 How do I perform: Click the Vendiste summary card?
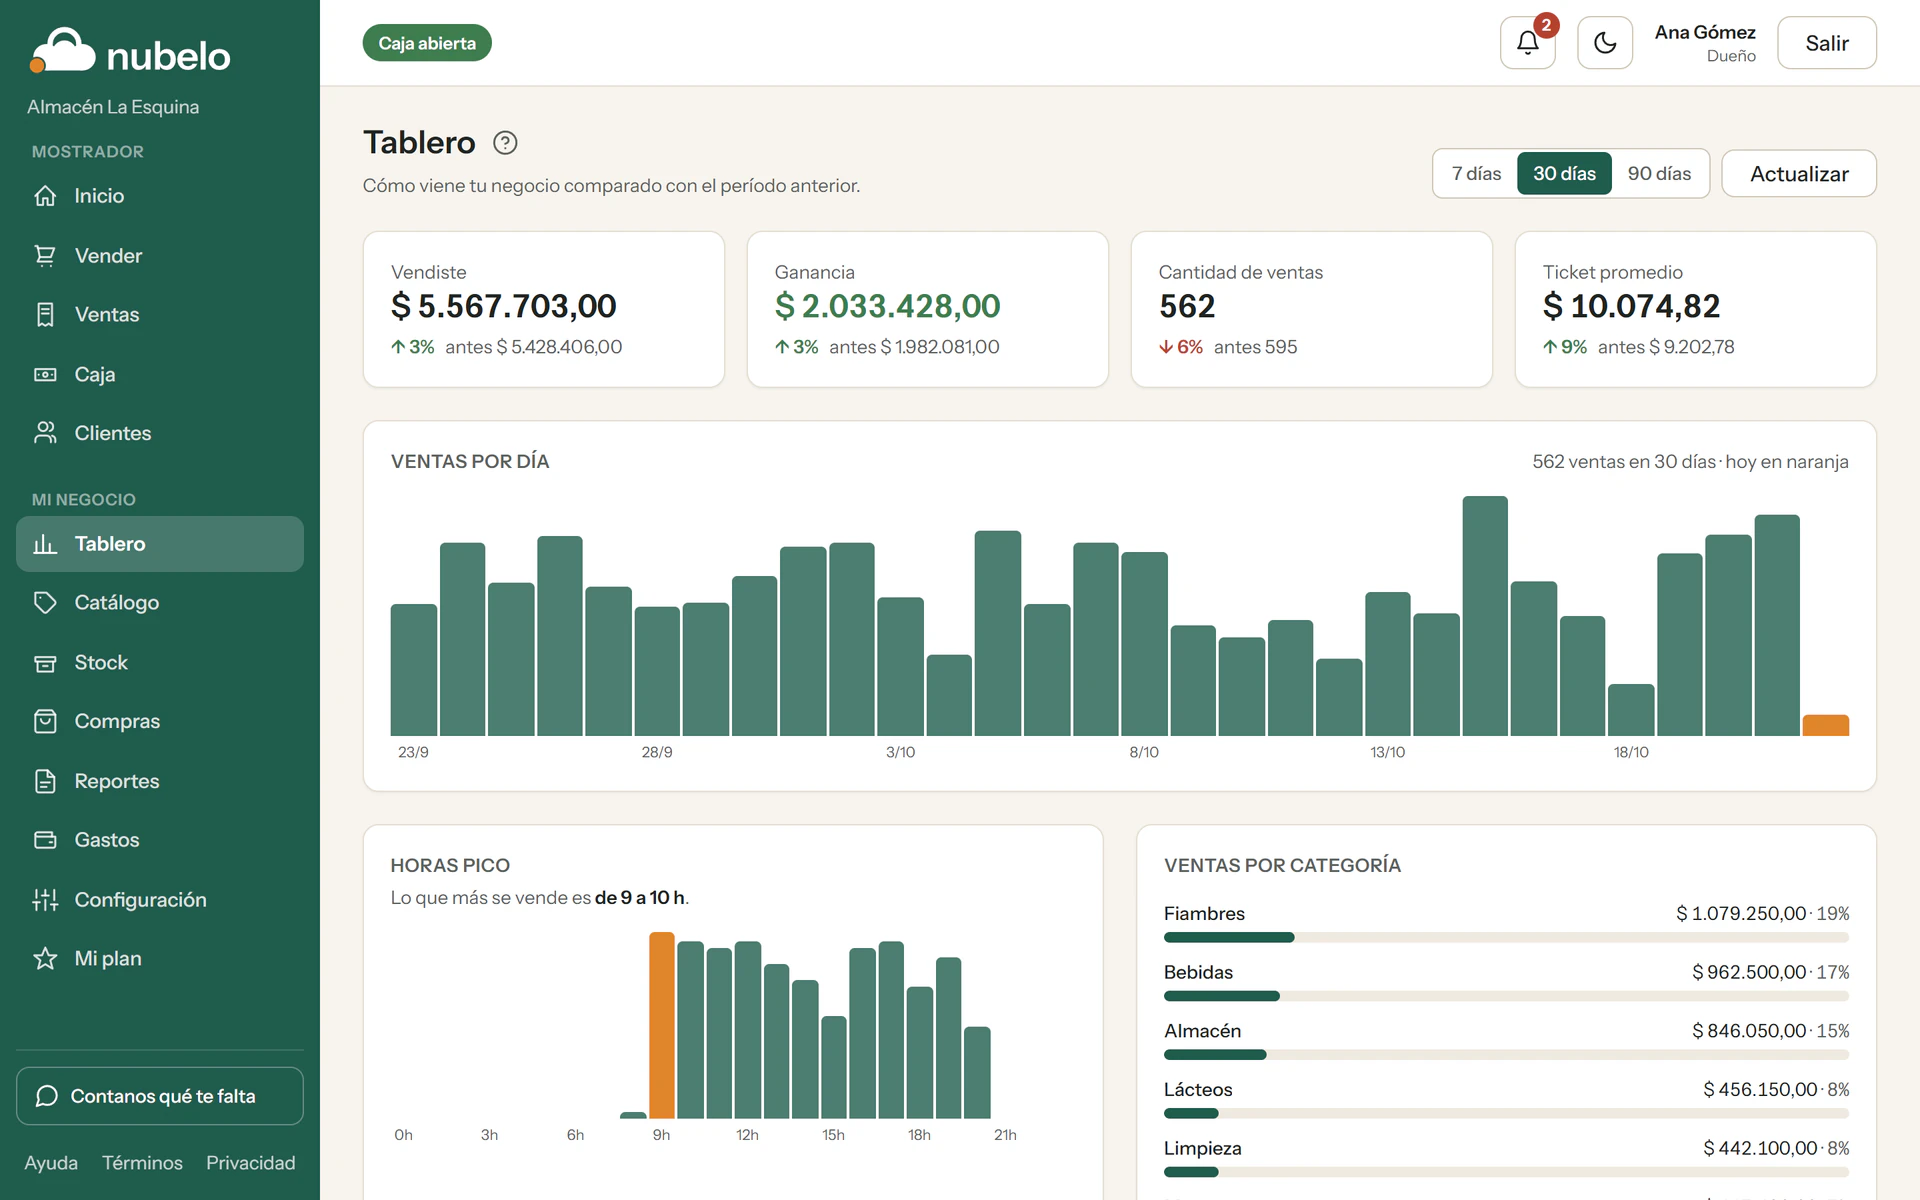pos(544,309)
